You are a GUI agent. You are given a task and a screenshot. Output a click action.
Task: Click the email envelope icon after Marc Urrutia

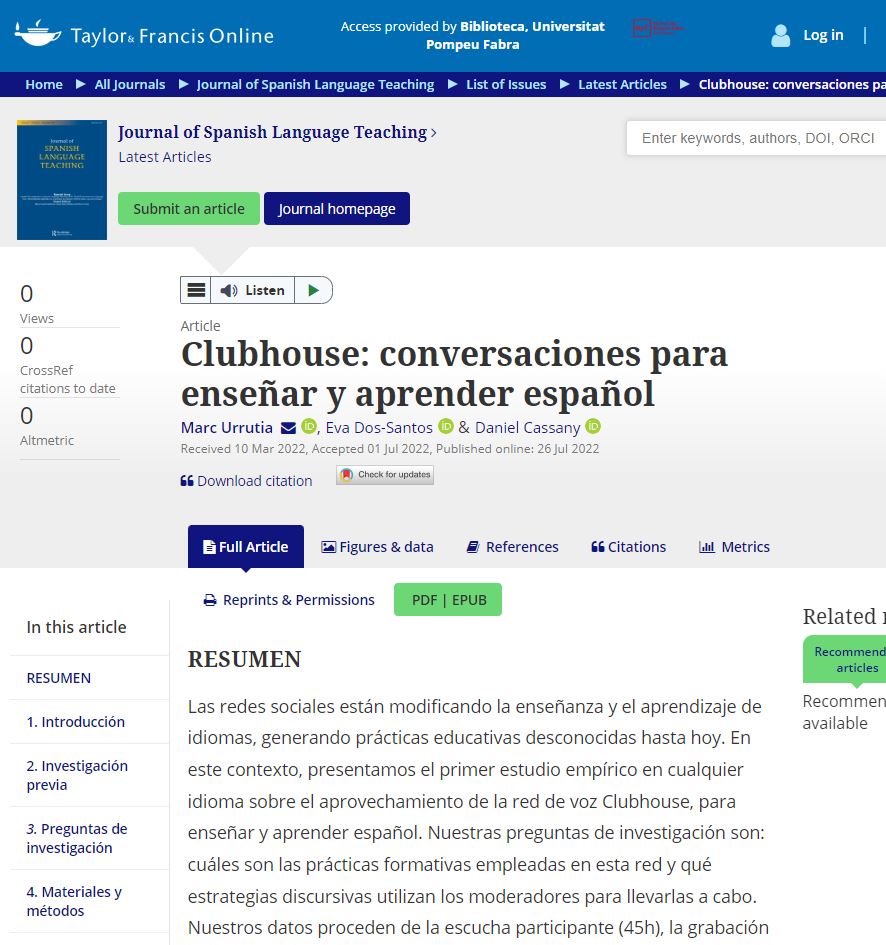point(289,428)
